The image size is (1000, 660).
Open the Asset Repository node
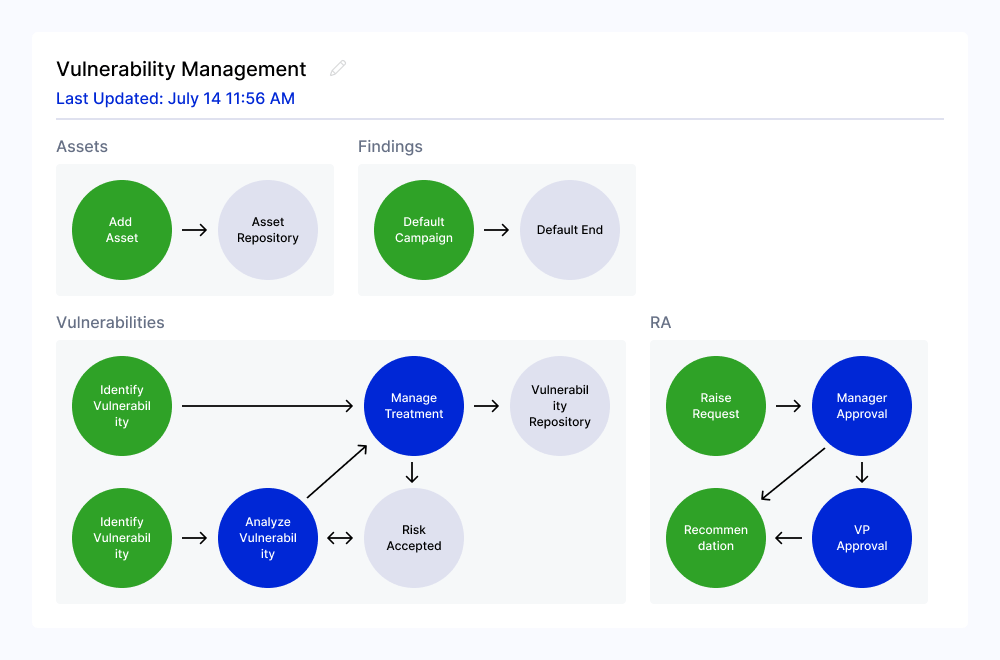click(268, 230)
